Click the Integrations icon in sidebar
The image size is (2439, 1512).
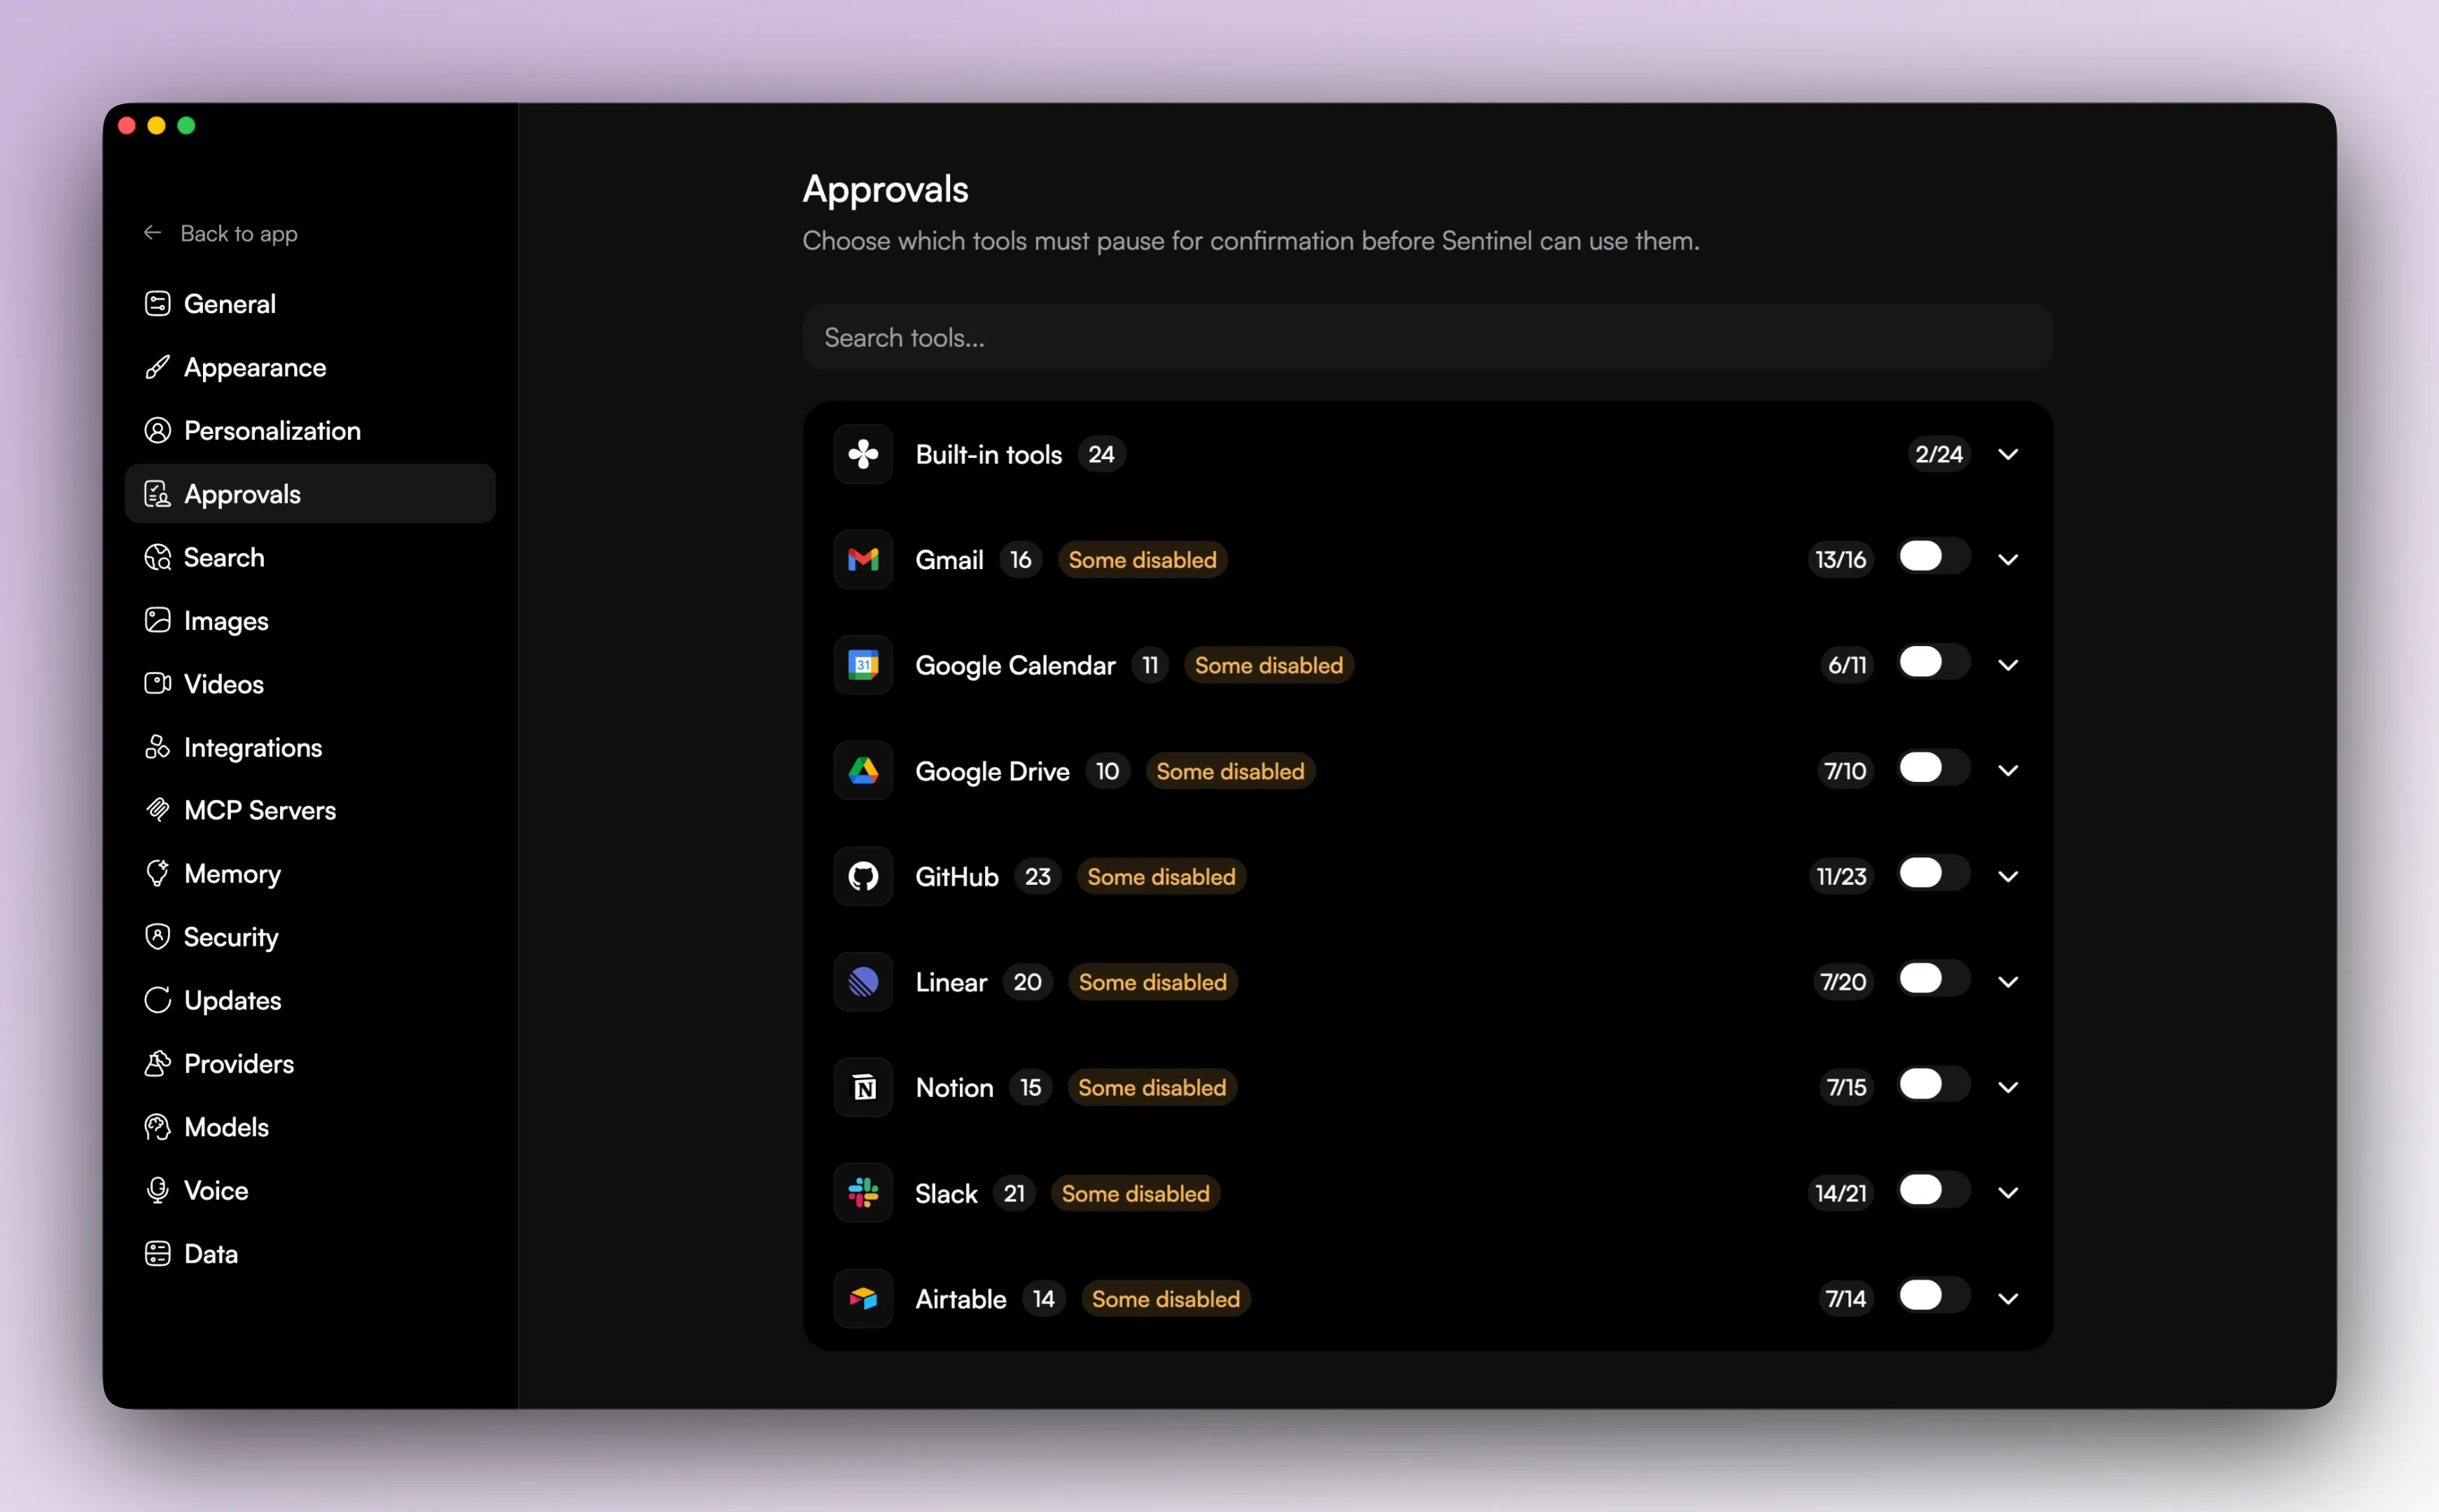[157, 747]
